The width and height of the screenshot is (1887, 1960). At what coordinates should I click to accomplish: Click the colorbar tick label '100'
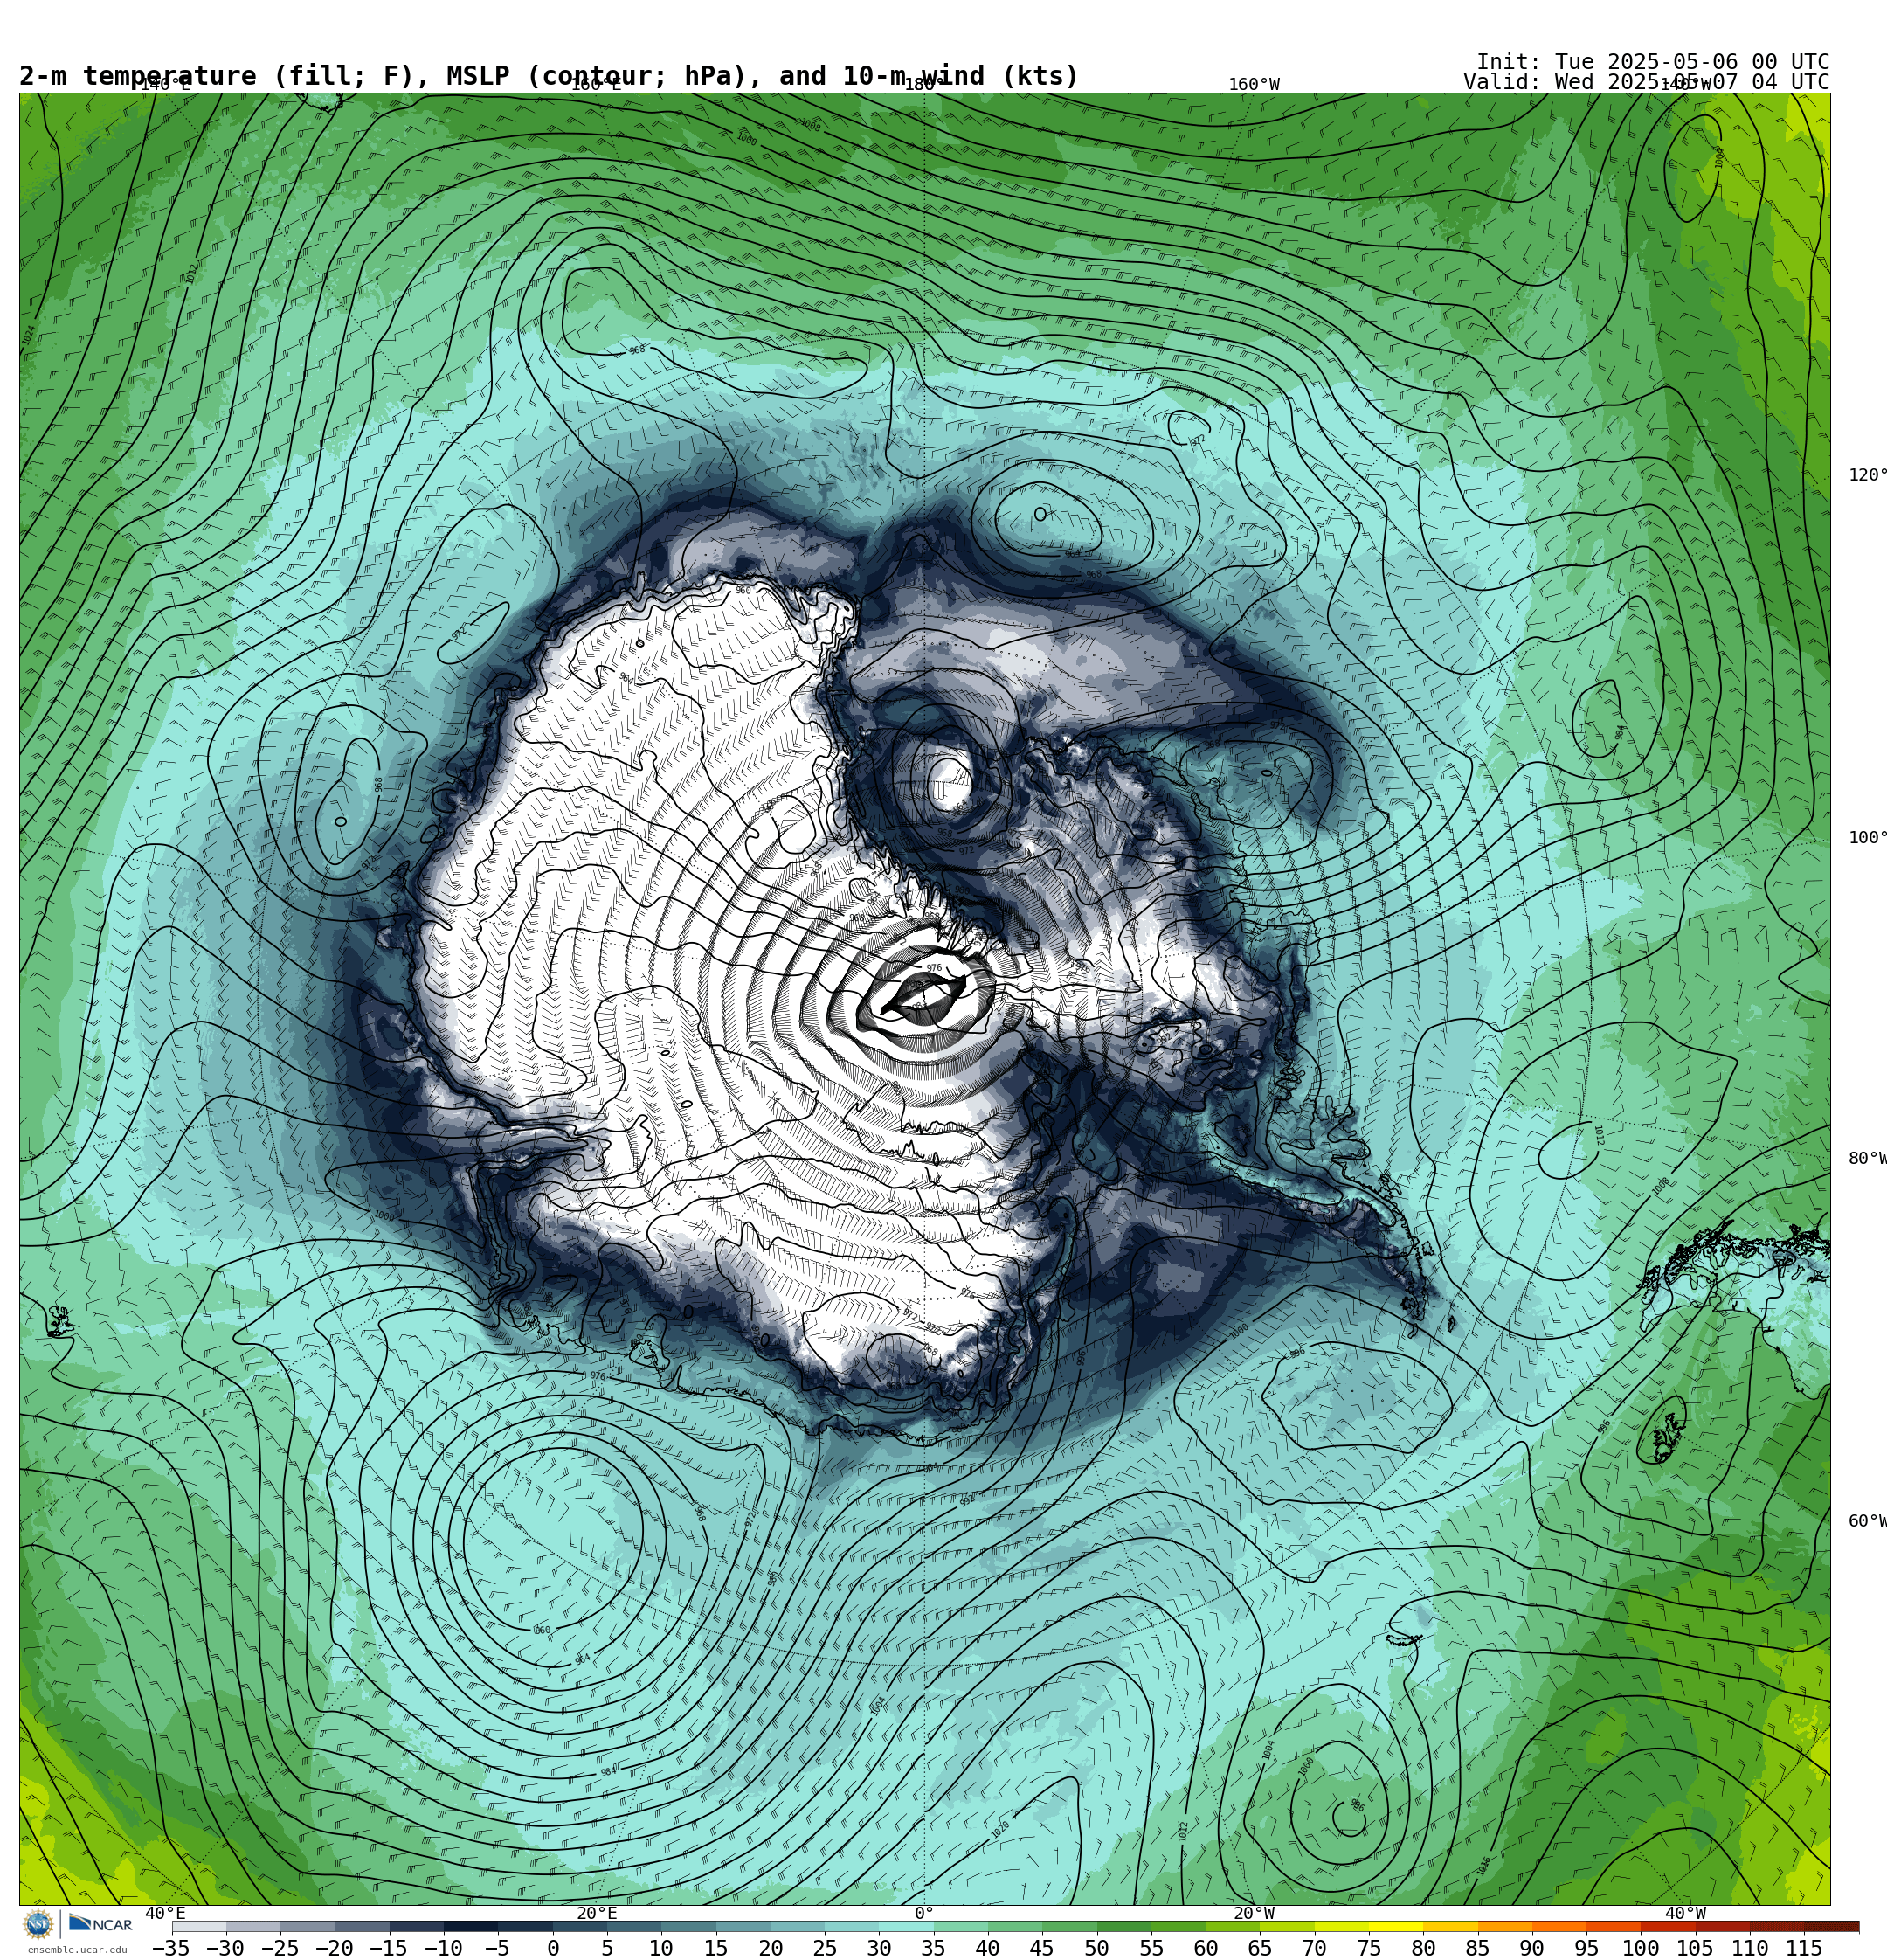(1640, 1948)
